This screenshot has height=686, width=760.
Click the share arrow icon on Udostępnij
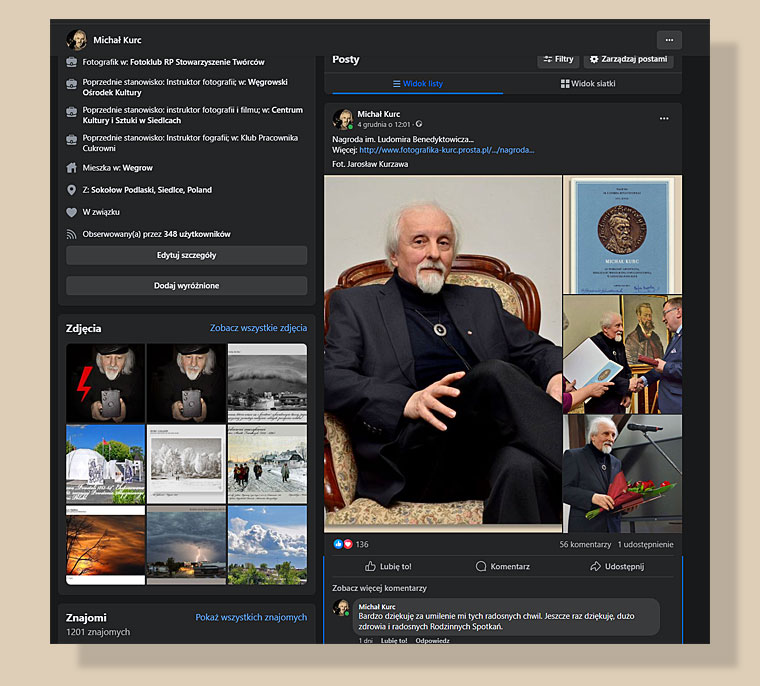point(595,566)
